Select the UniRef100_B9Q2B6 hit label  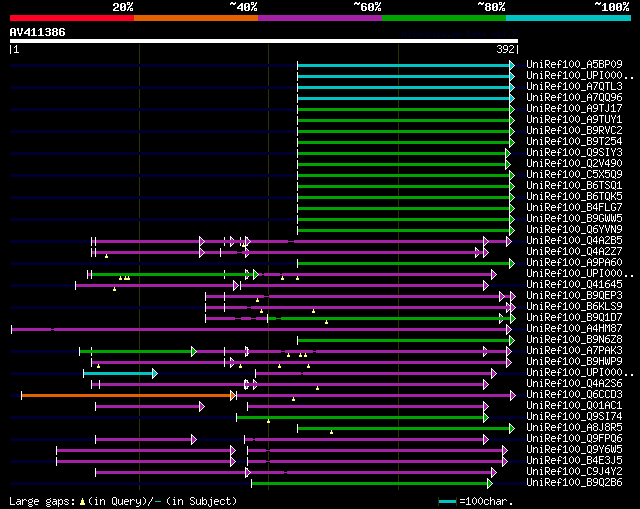[x=574, y=482]
